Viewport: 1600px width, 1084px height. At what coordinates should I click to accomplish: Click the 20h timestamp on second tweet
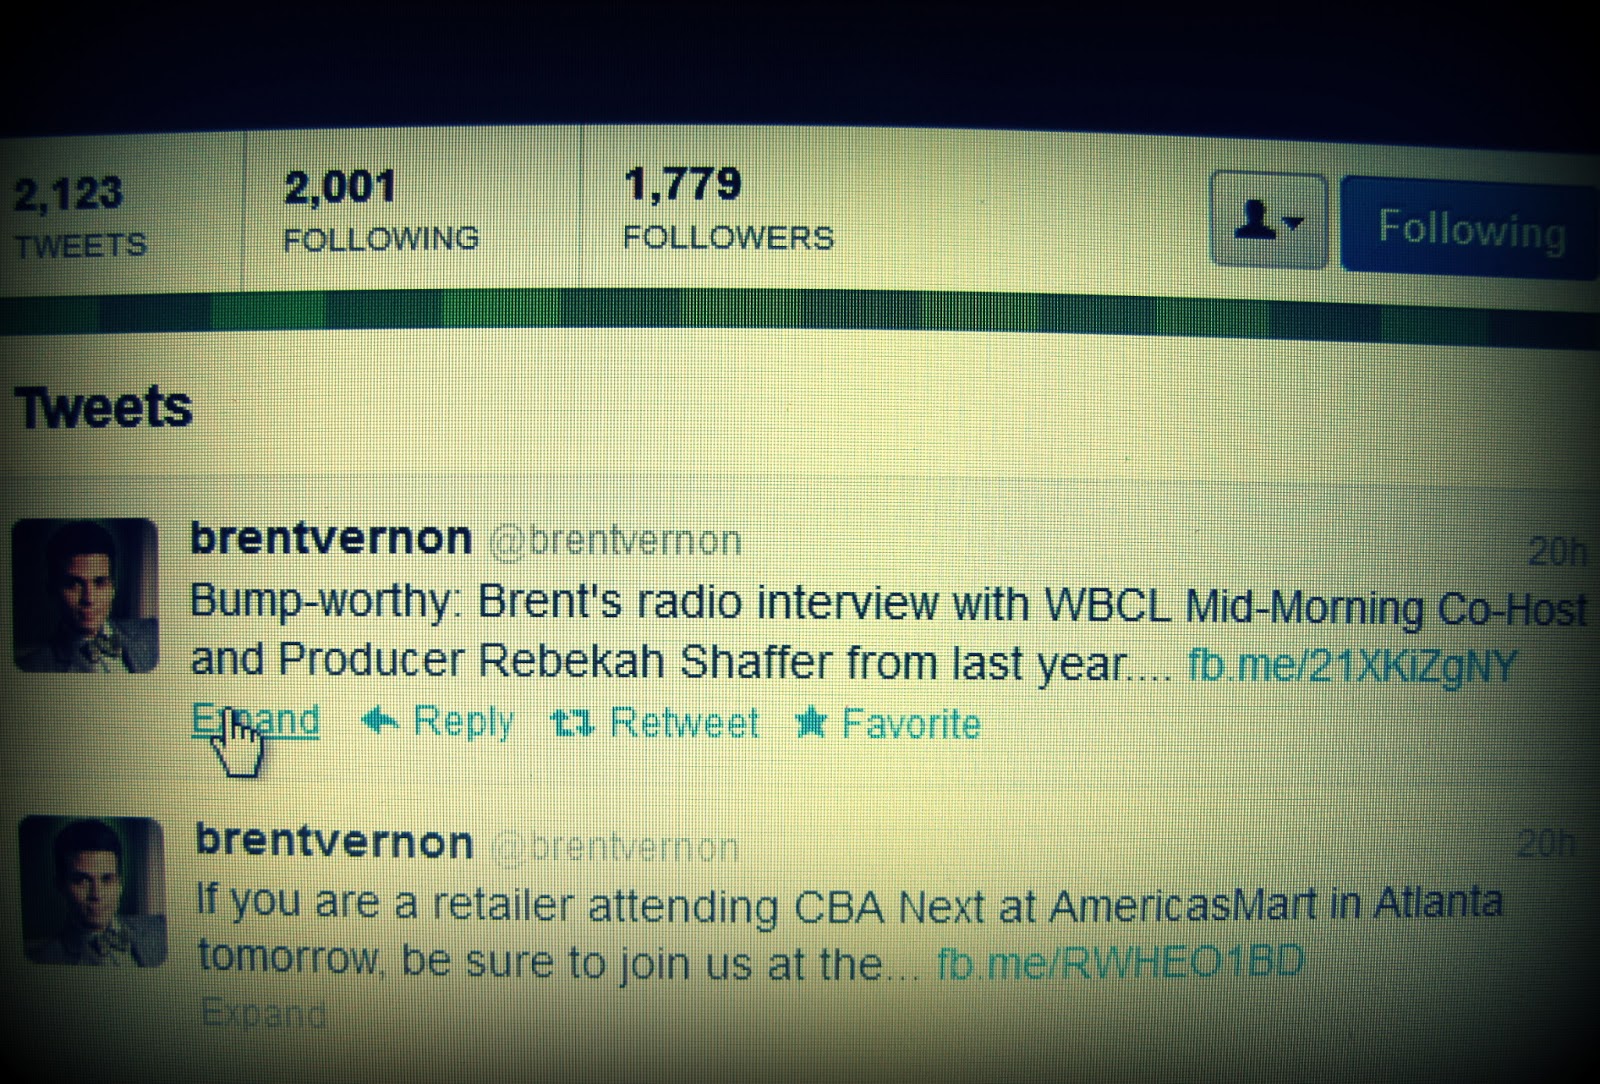(1545, 844)
